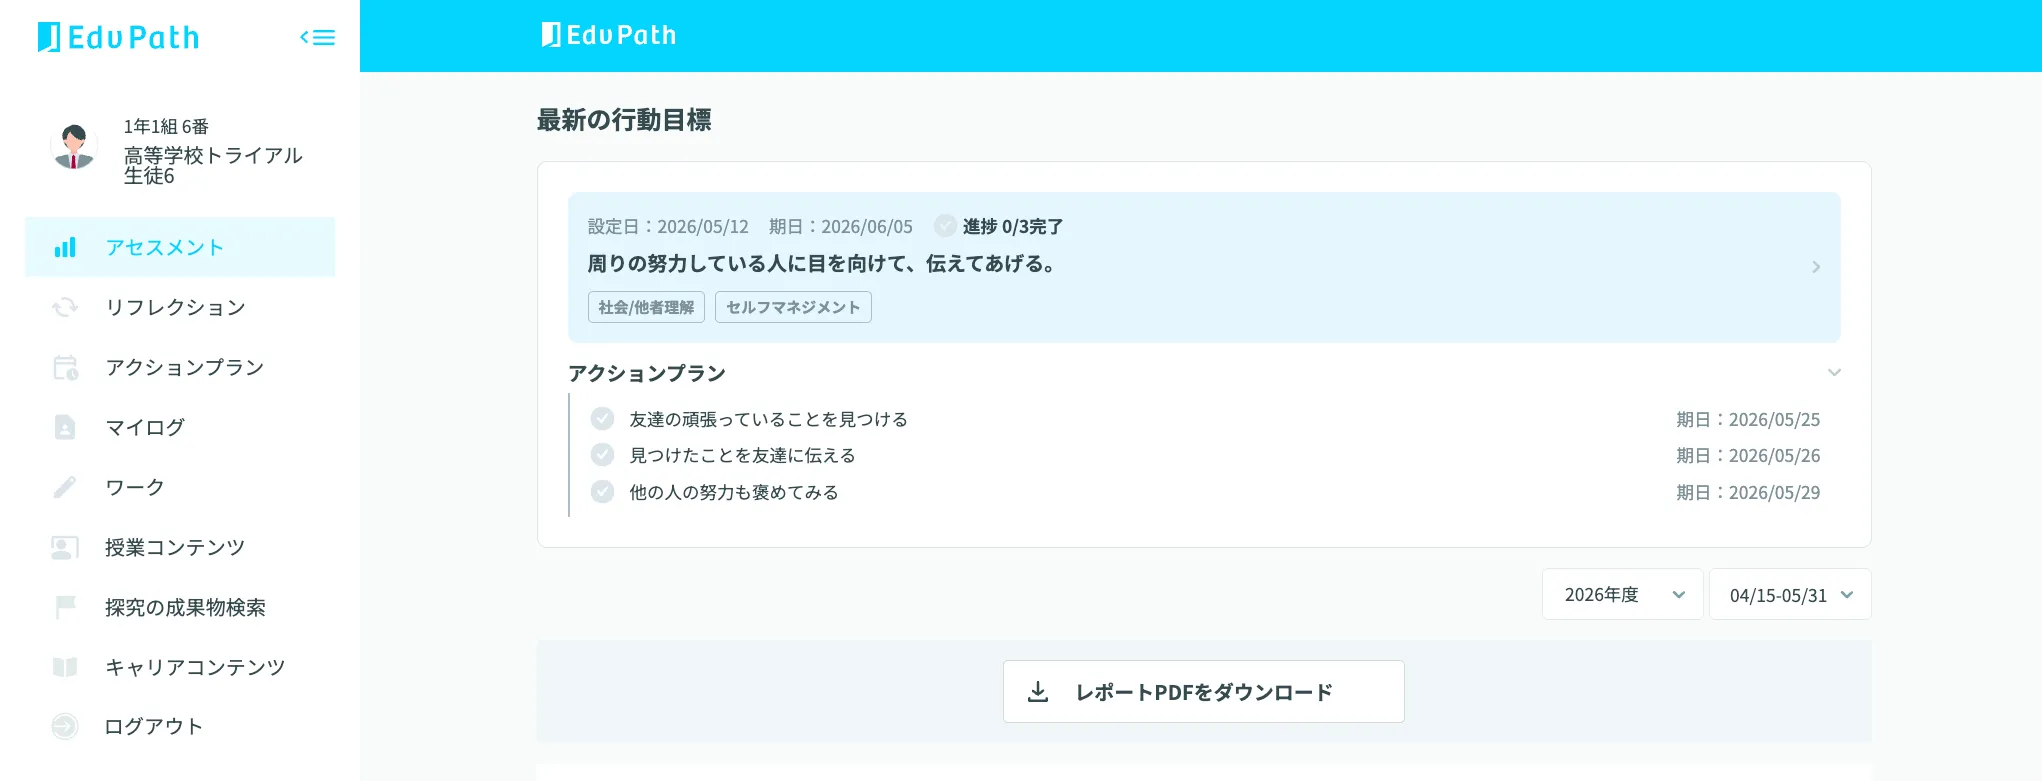Open the student avatar picture
Screen dimensions: 2042x781
point(74,147)
